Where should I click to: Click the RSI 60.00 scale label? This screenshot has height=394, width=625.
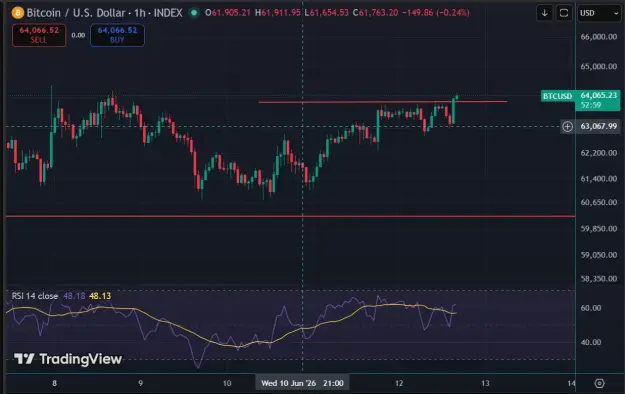click(591, 308)
